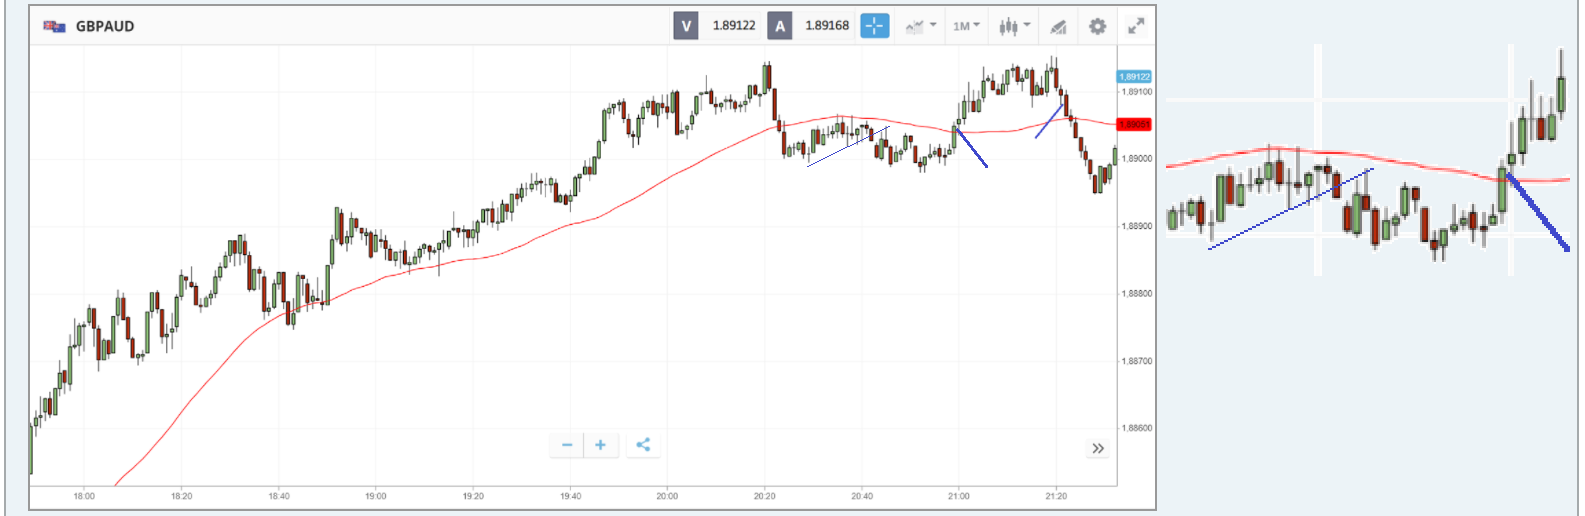Click the 20:00 time axis label
1585x516 pixels.
pos(667,496)
